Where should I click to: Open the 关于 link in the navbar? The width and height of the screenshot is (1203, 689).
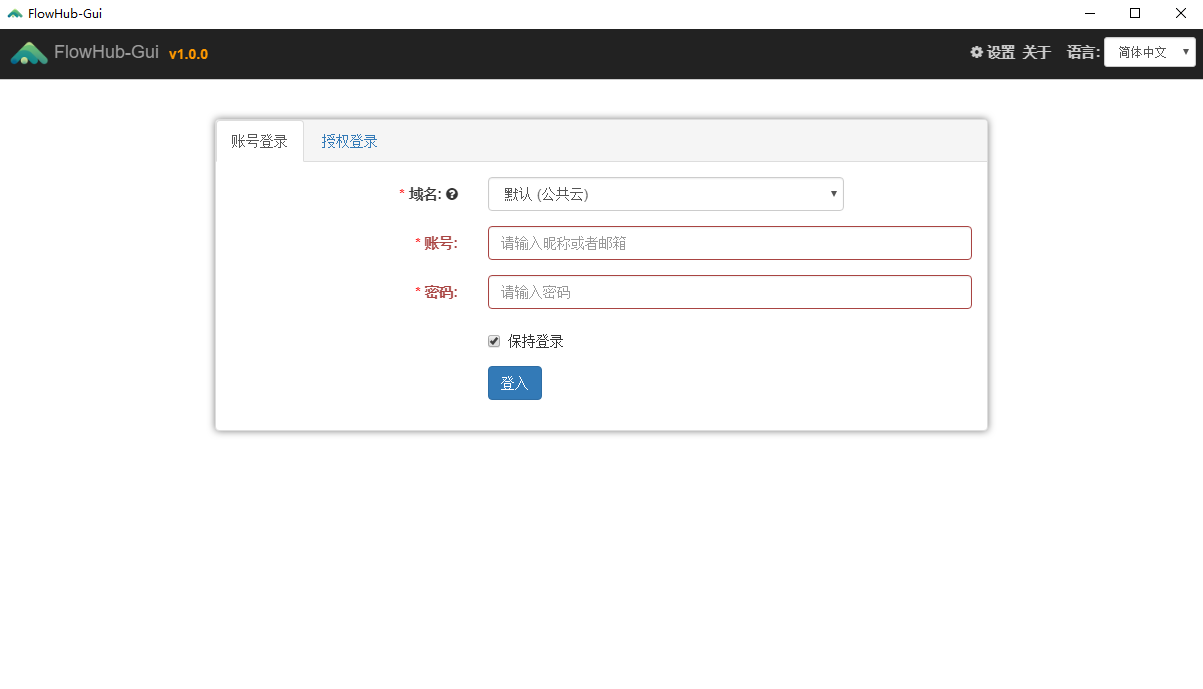(1036, 52)
